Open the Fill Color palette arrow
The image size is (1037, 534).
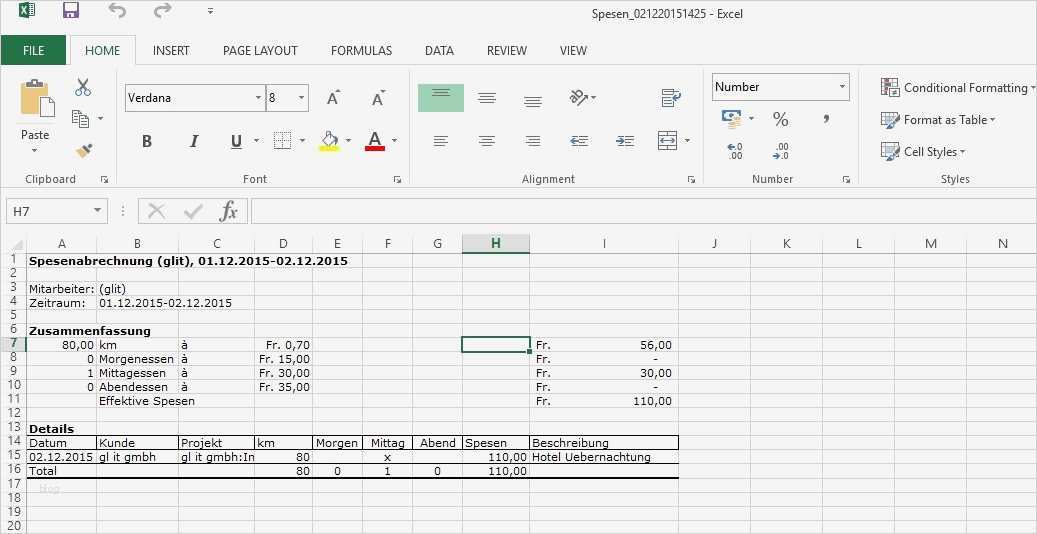click(349, 141)
